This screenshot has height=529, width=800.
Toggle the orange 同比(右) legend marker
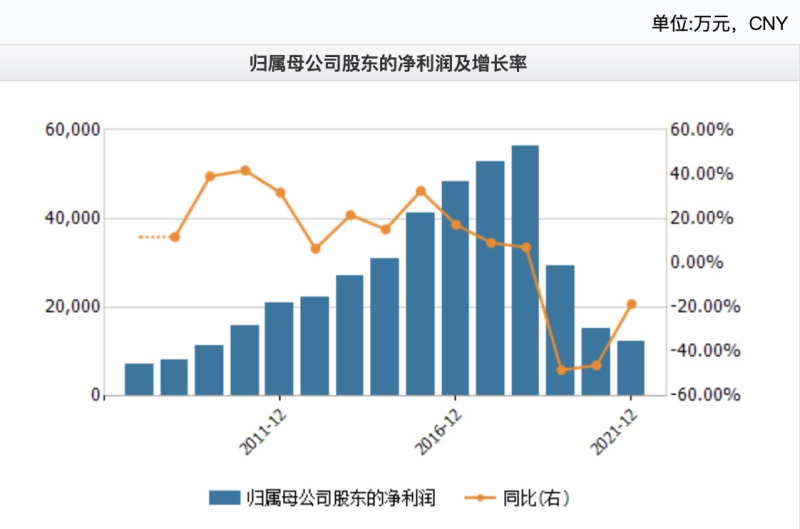pos(480,498)
